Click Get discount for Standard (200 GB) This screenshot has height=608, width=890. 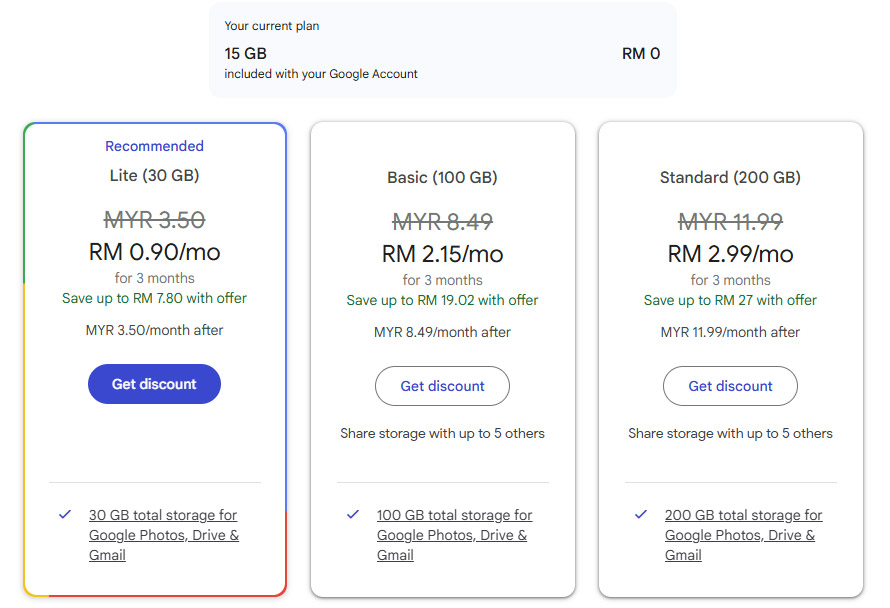point(730,386)
